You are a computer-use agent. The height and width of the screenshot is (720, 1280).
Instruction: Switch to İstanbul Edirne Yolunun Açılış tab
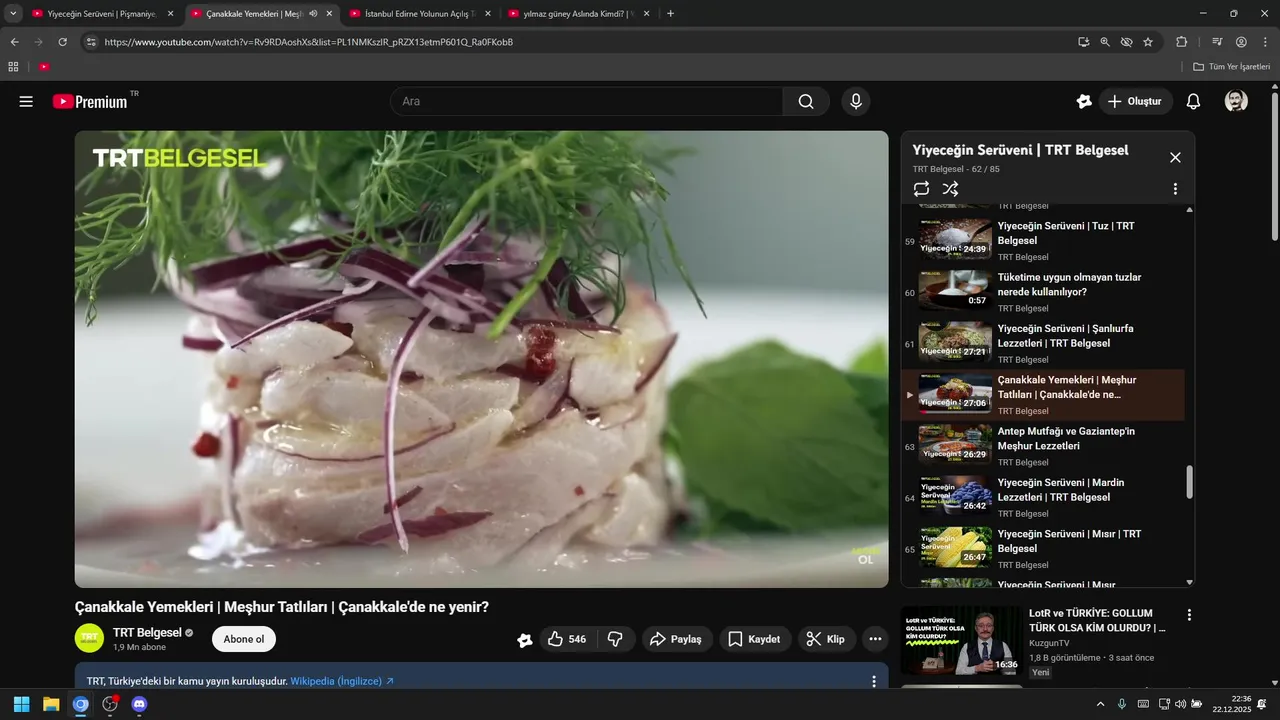coord(421,14)
